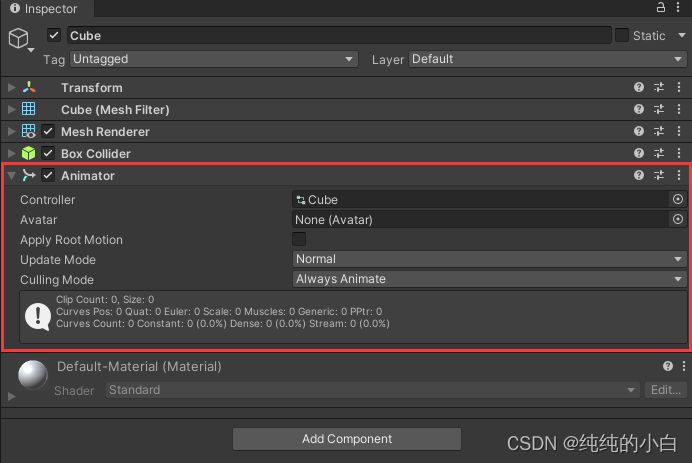Viewport: 692px width, 463px height.
Task: Expand the Box Collider foldout
Action: point(11,154)
